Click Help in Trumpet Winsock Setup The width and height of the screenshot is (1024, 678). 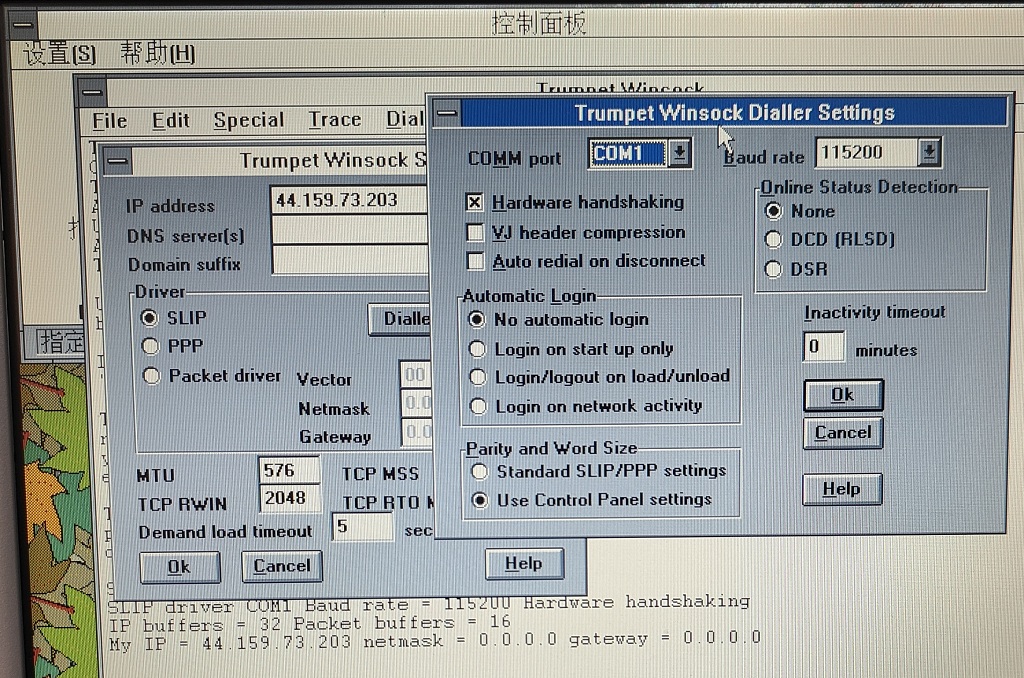tap(524, 564)
